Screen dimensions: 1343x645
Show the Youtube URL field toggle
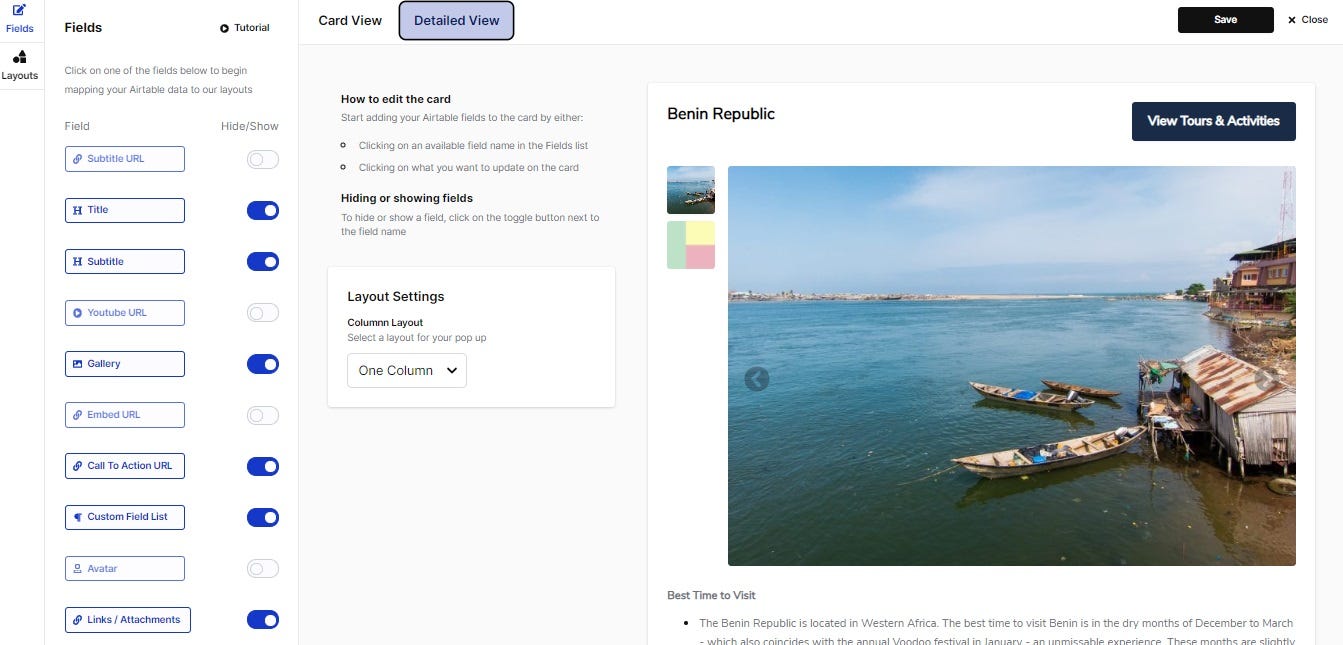pyautogui.click(x=263, y=313)
